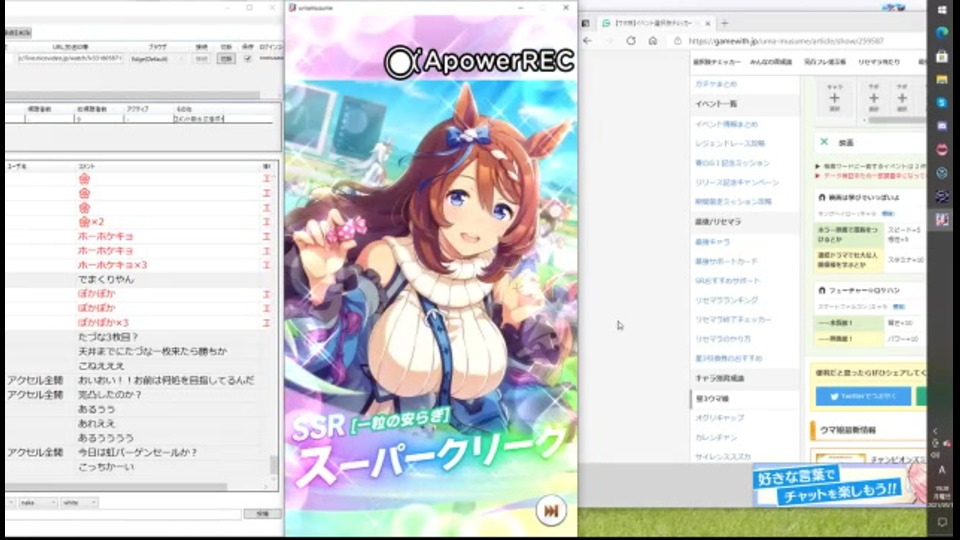This screenshot has width=960, height=540.
Task: Open the サイレンススズカ link
Action: (x=722, y=457)
